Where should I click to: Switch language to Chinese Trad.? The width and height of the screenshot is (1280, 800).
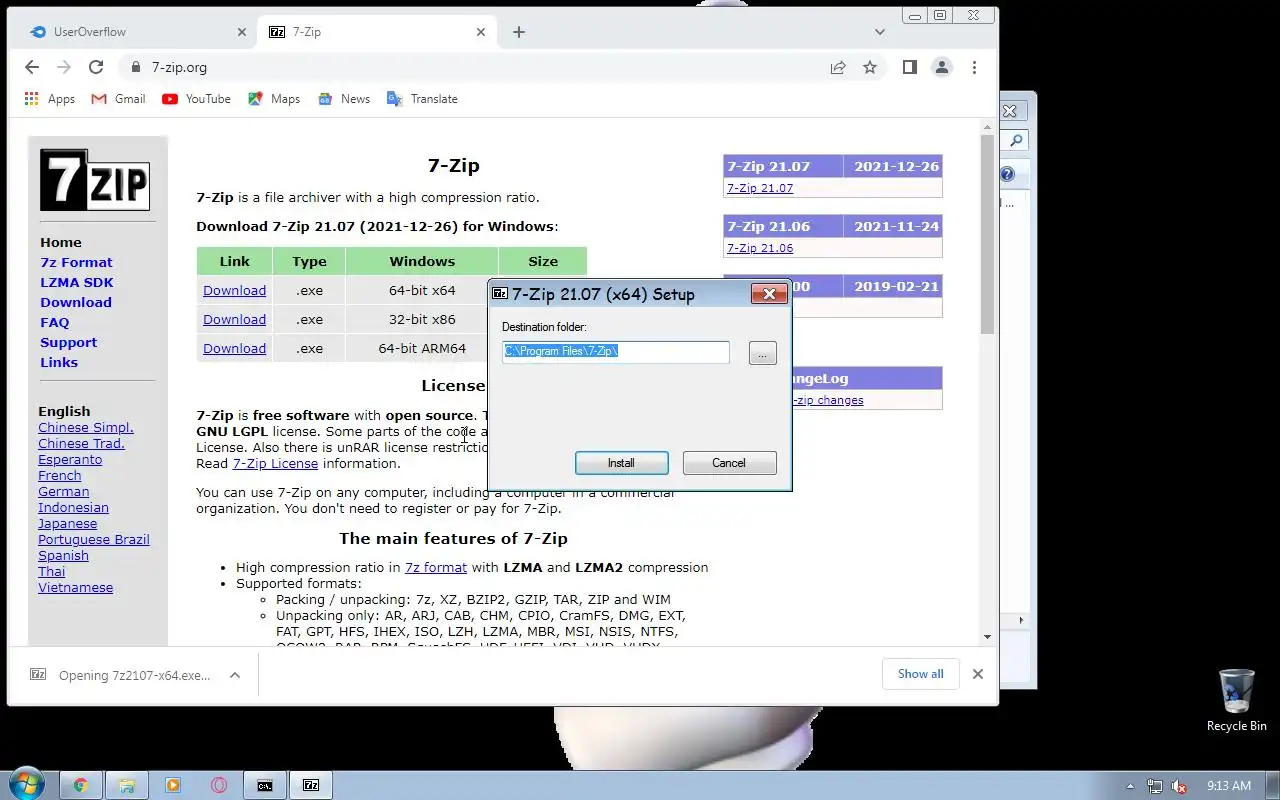coord(81,443)
